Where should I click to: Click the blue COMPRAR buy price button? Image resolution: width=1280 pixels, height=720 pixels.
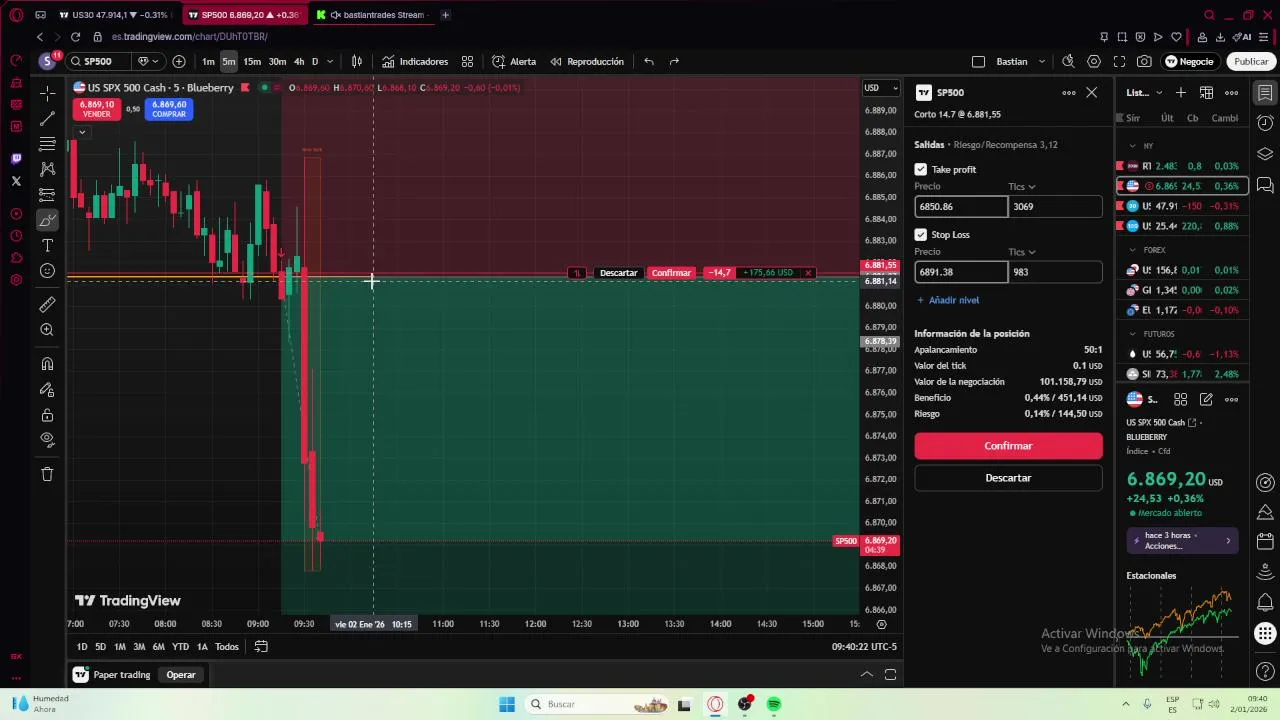tap(169, 109)
